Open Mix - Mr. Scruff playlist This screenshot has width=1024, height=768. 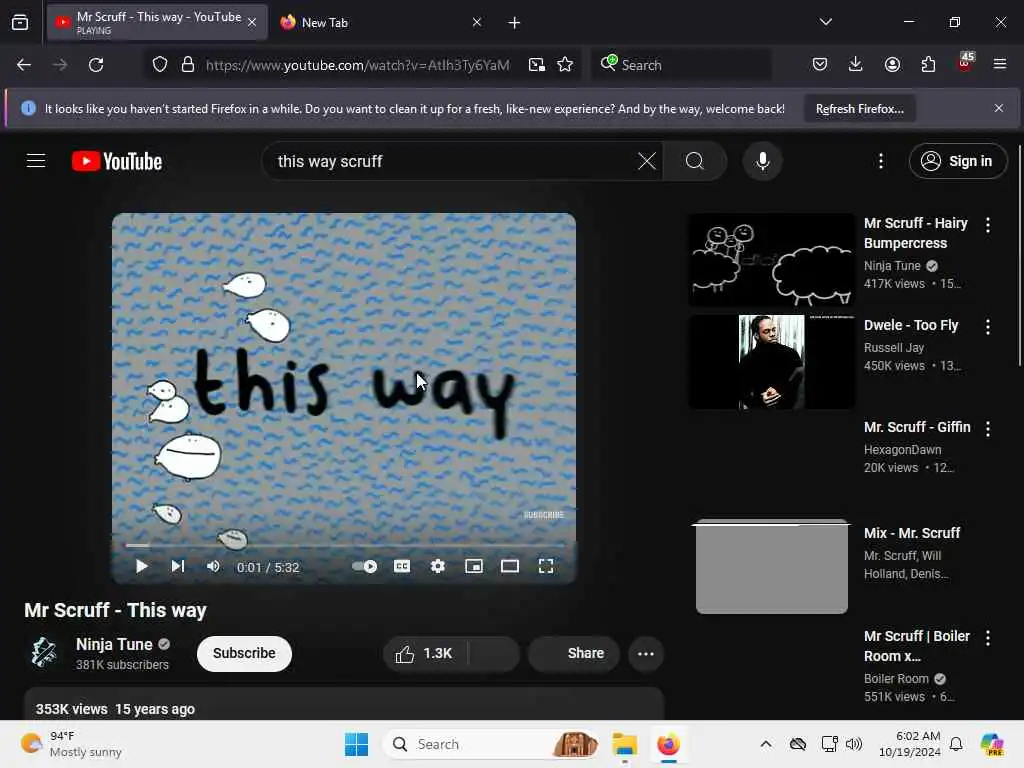pyautogui.click(x=912, y=533)
